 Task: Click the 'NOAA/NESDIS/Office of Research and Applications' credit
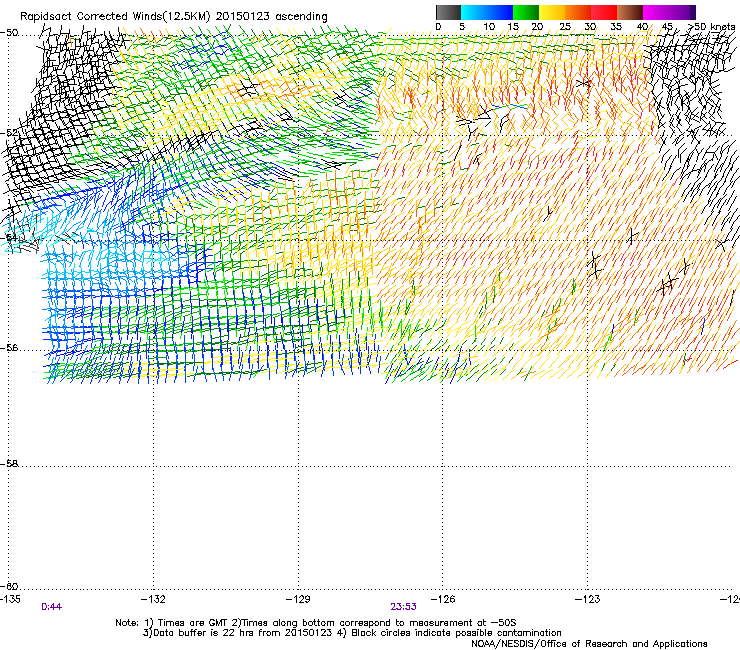pos(589,644)
